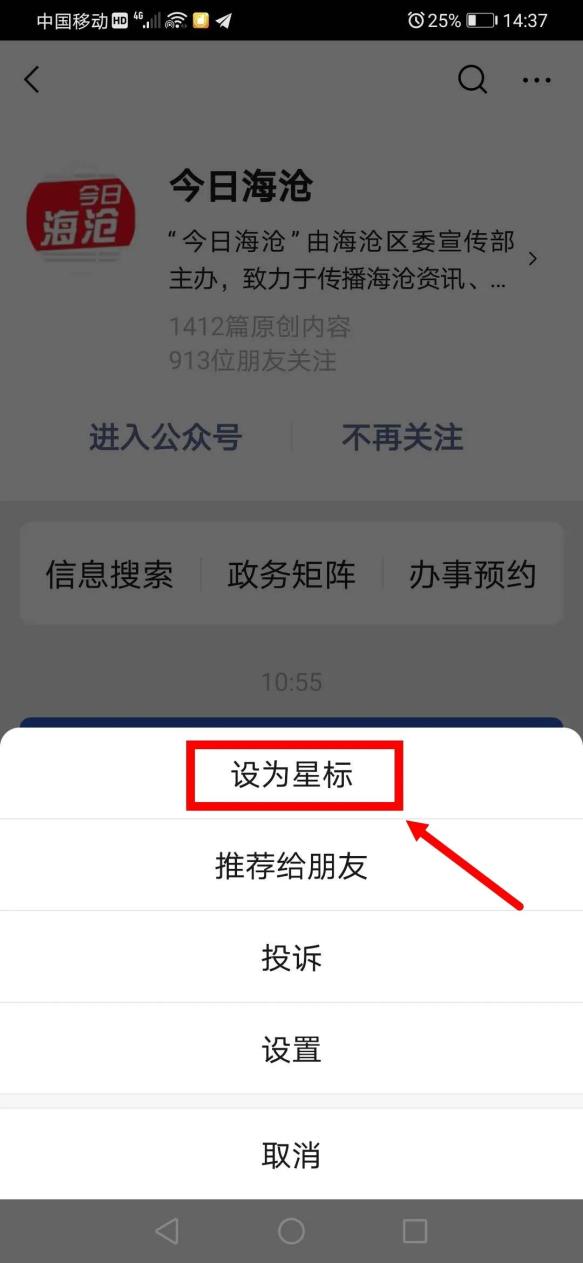
Task: Dismiss sheet with 取消 button
Action: click(291, 1154)
